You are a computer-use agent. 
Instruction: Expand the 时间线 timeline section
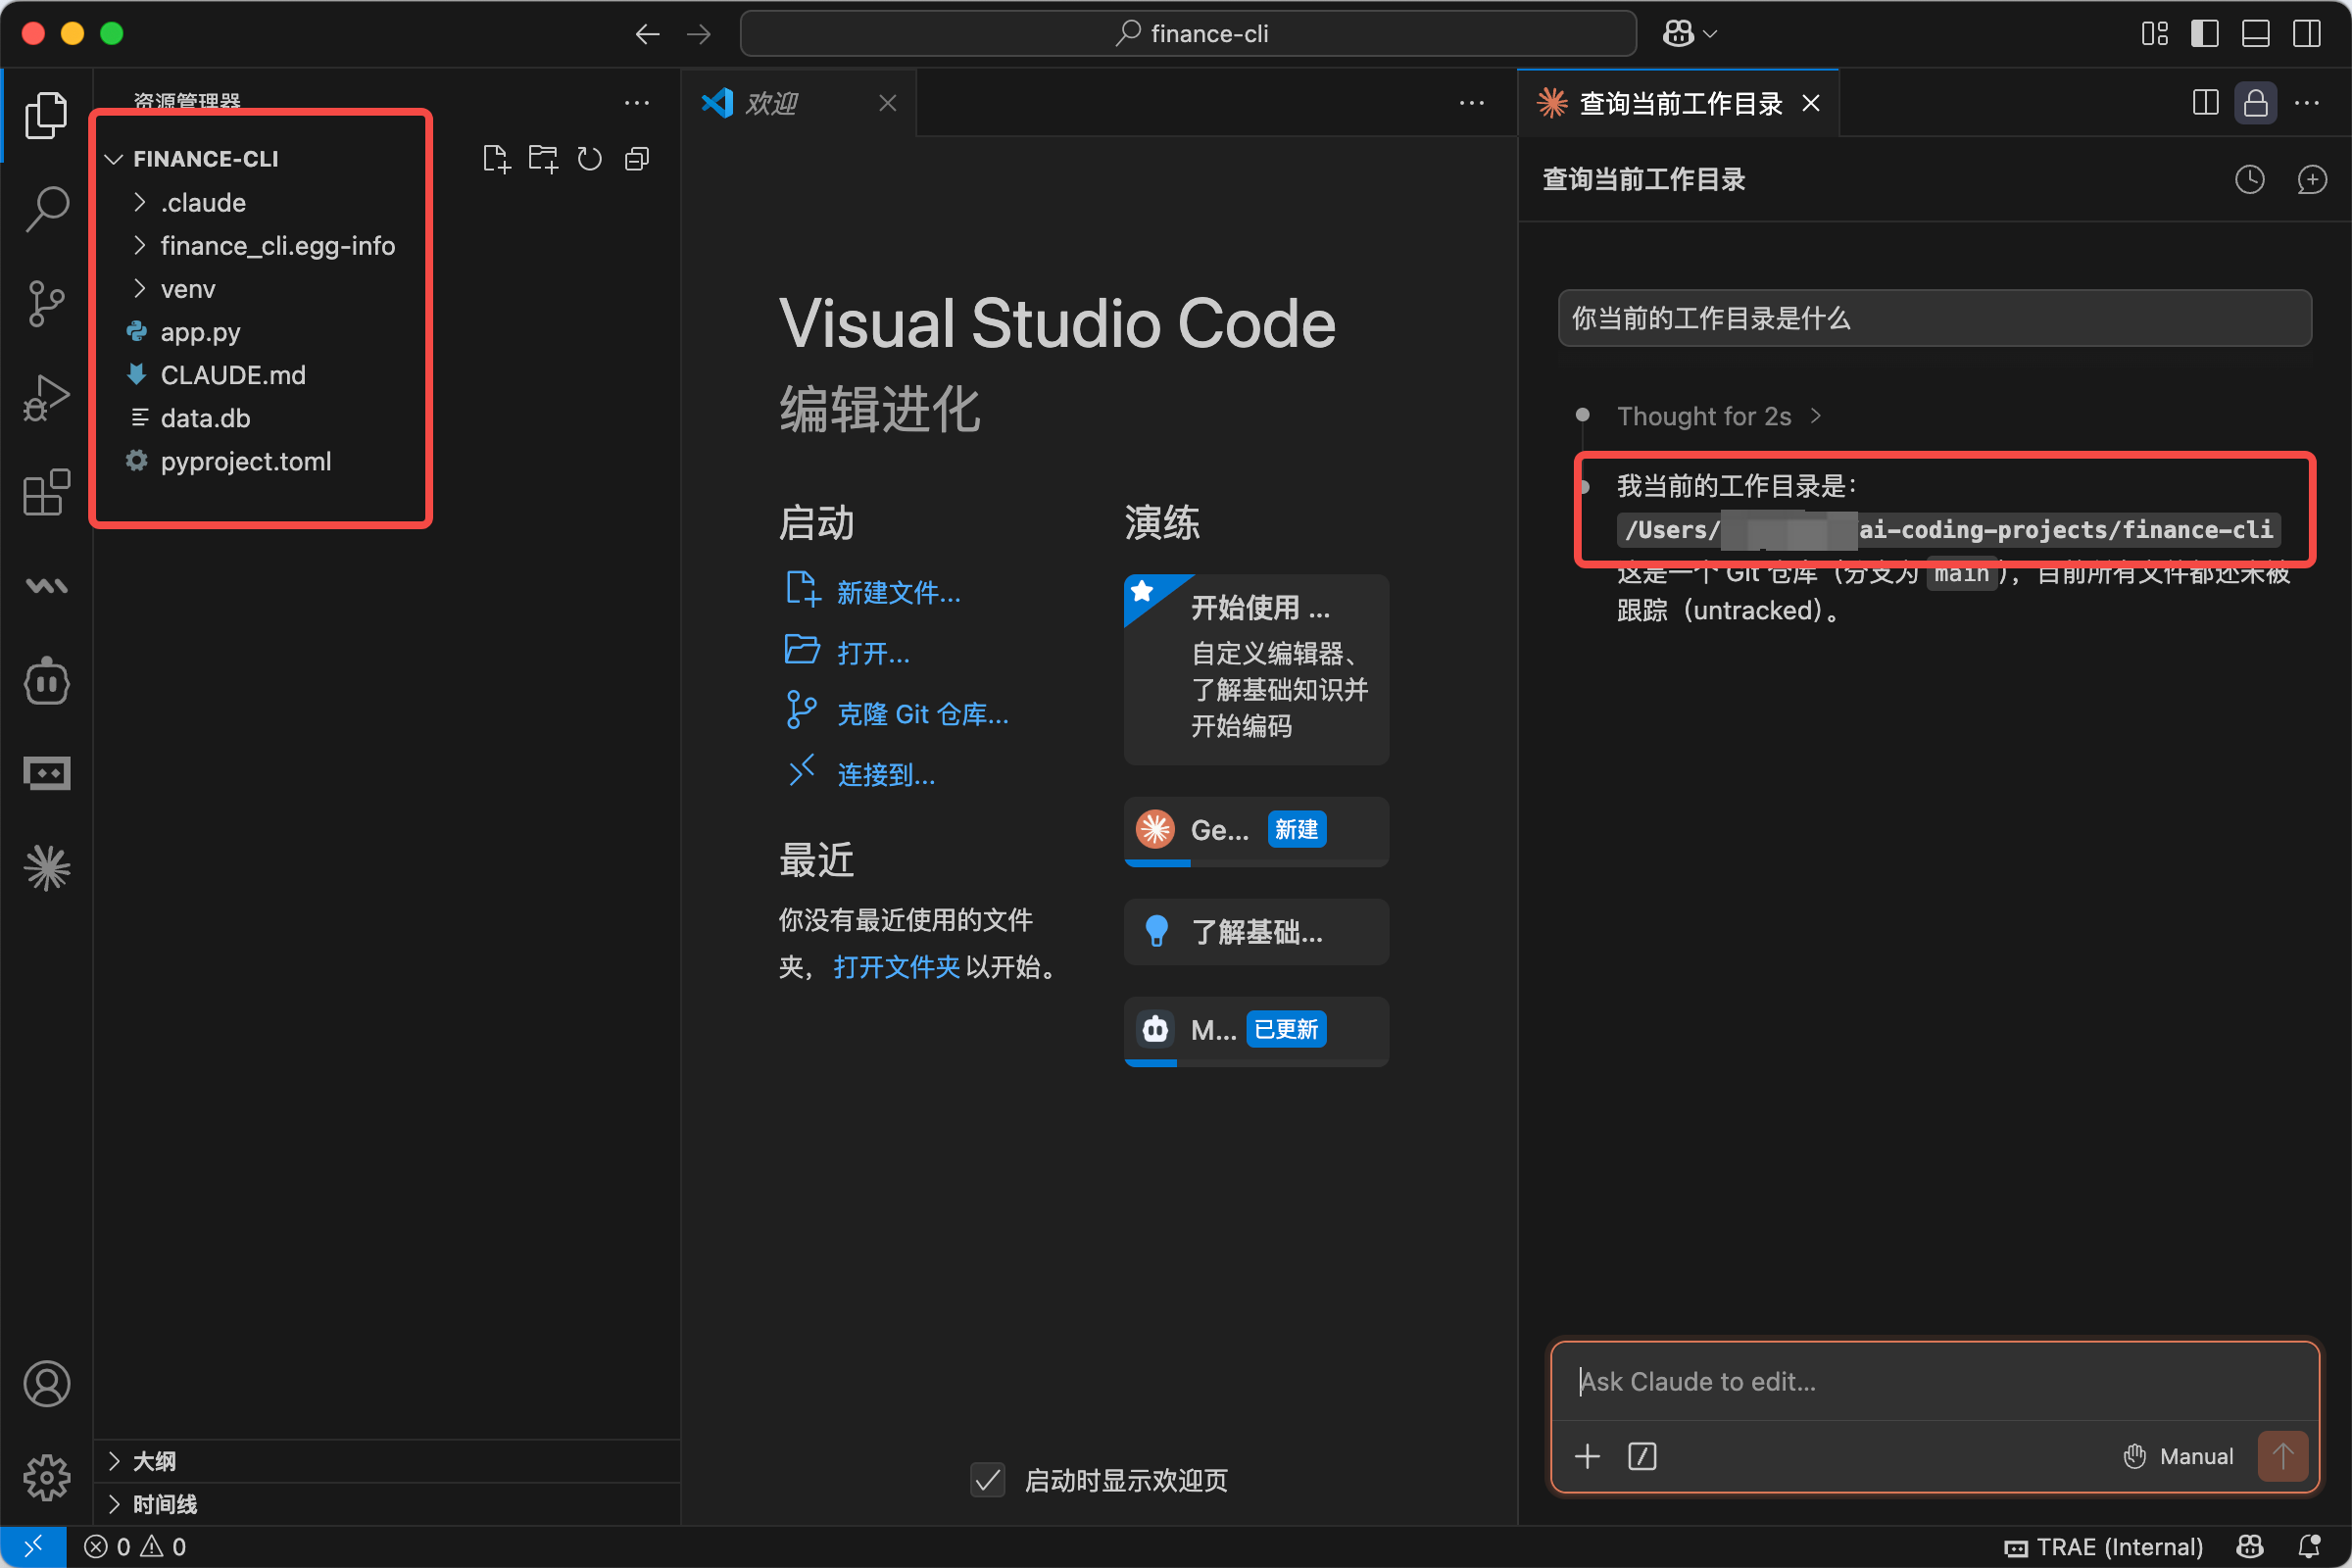(x=386, y=1504)
